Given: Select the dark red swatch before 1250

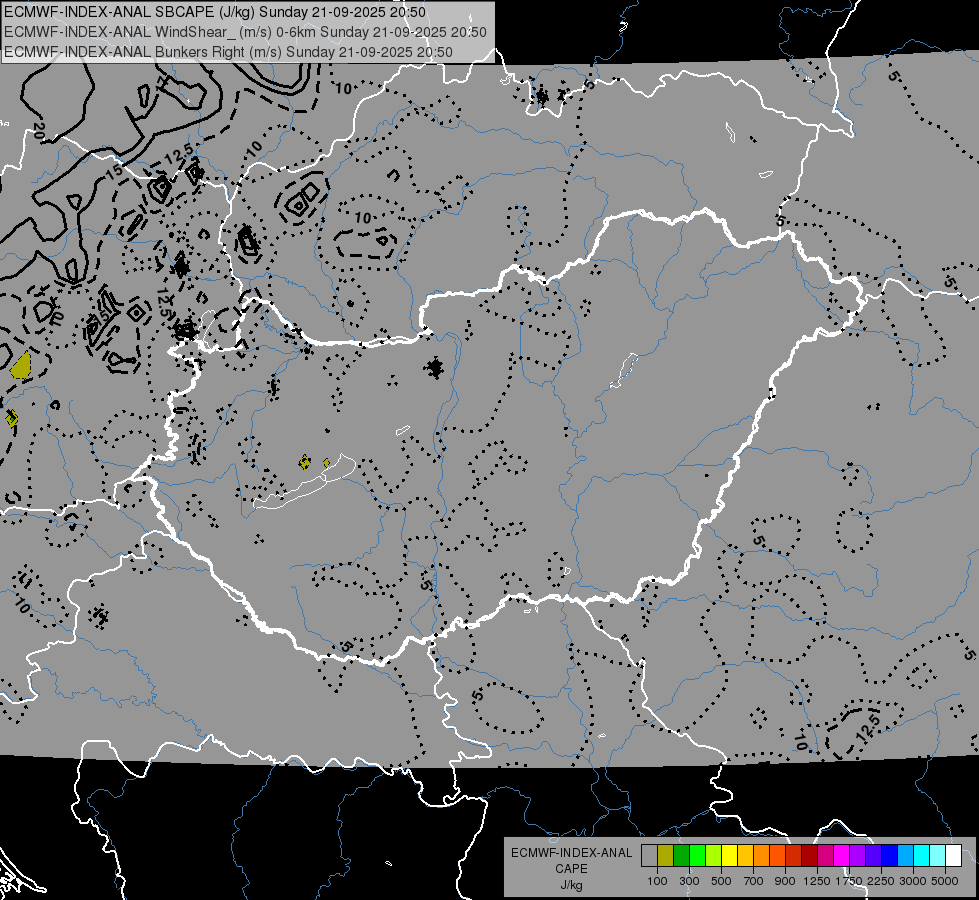Looking at the screenshot, I should [x=809, y=856].
